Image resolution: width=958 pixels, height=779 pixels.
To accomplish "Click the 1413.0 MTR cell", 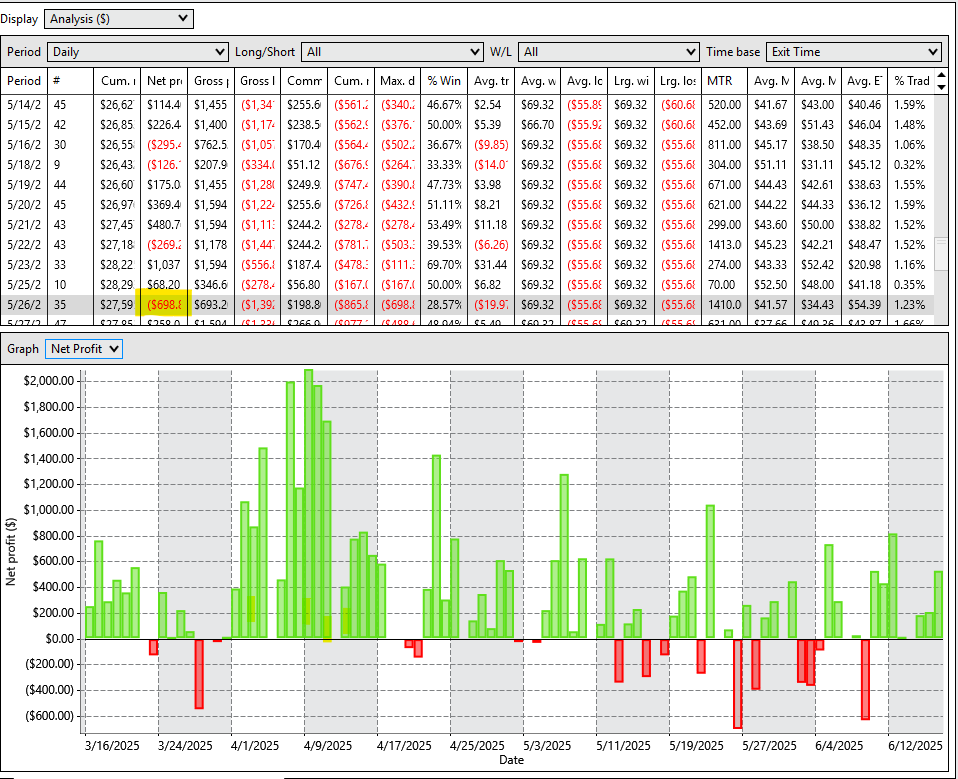I will [725, 244].
